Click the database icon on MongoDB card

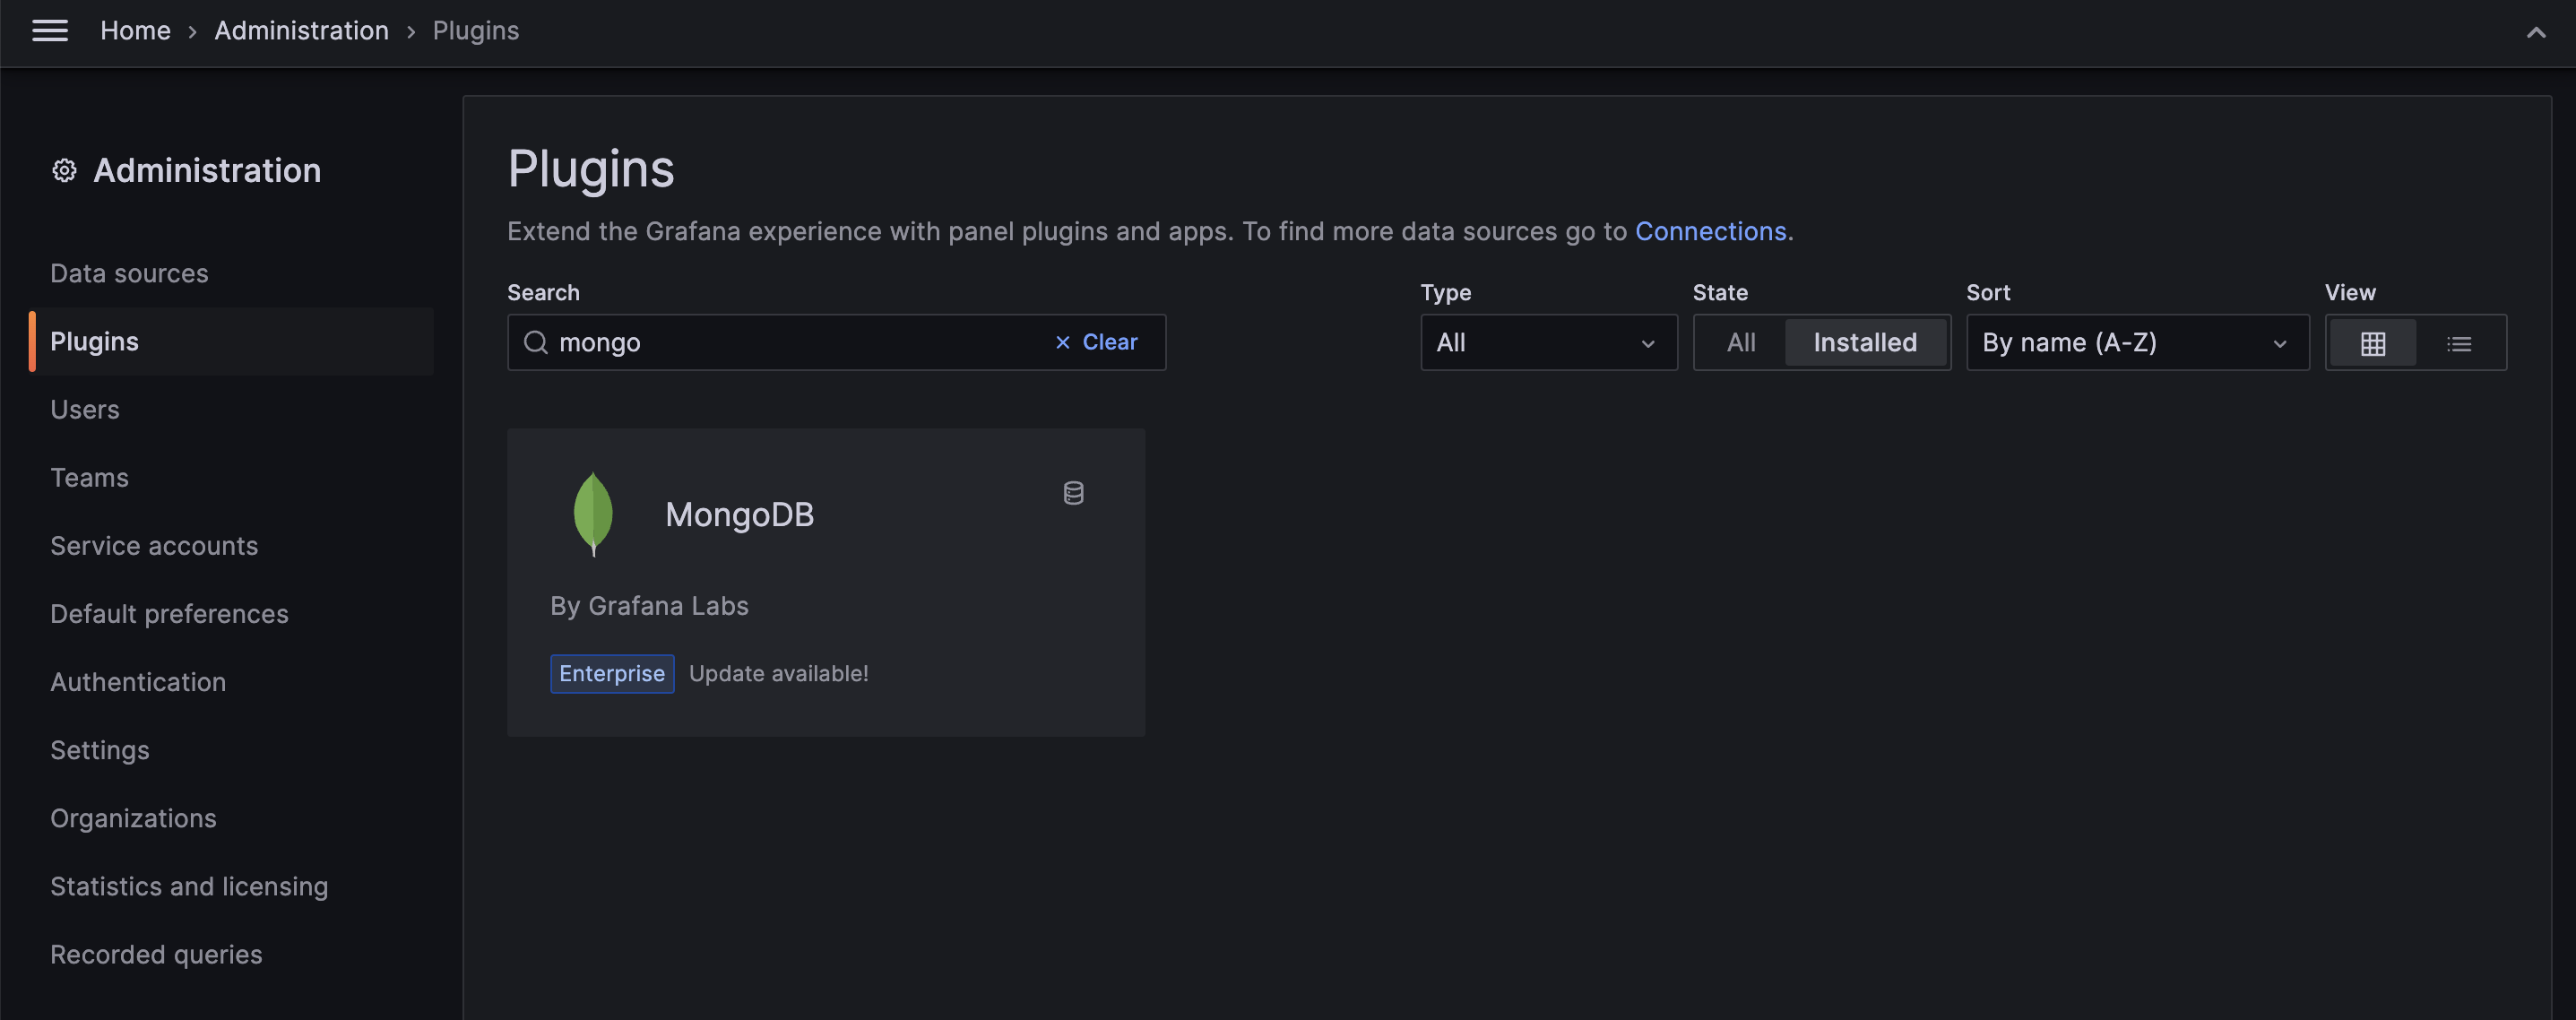click(1073, 493)
